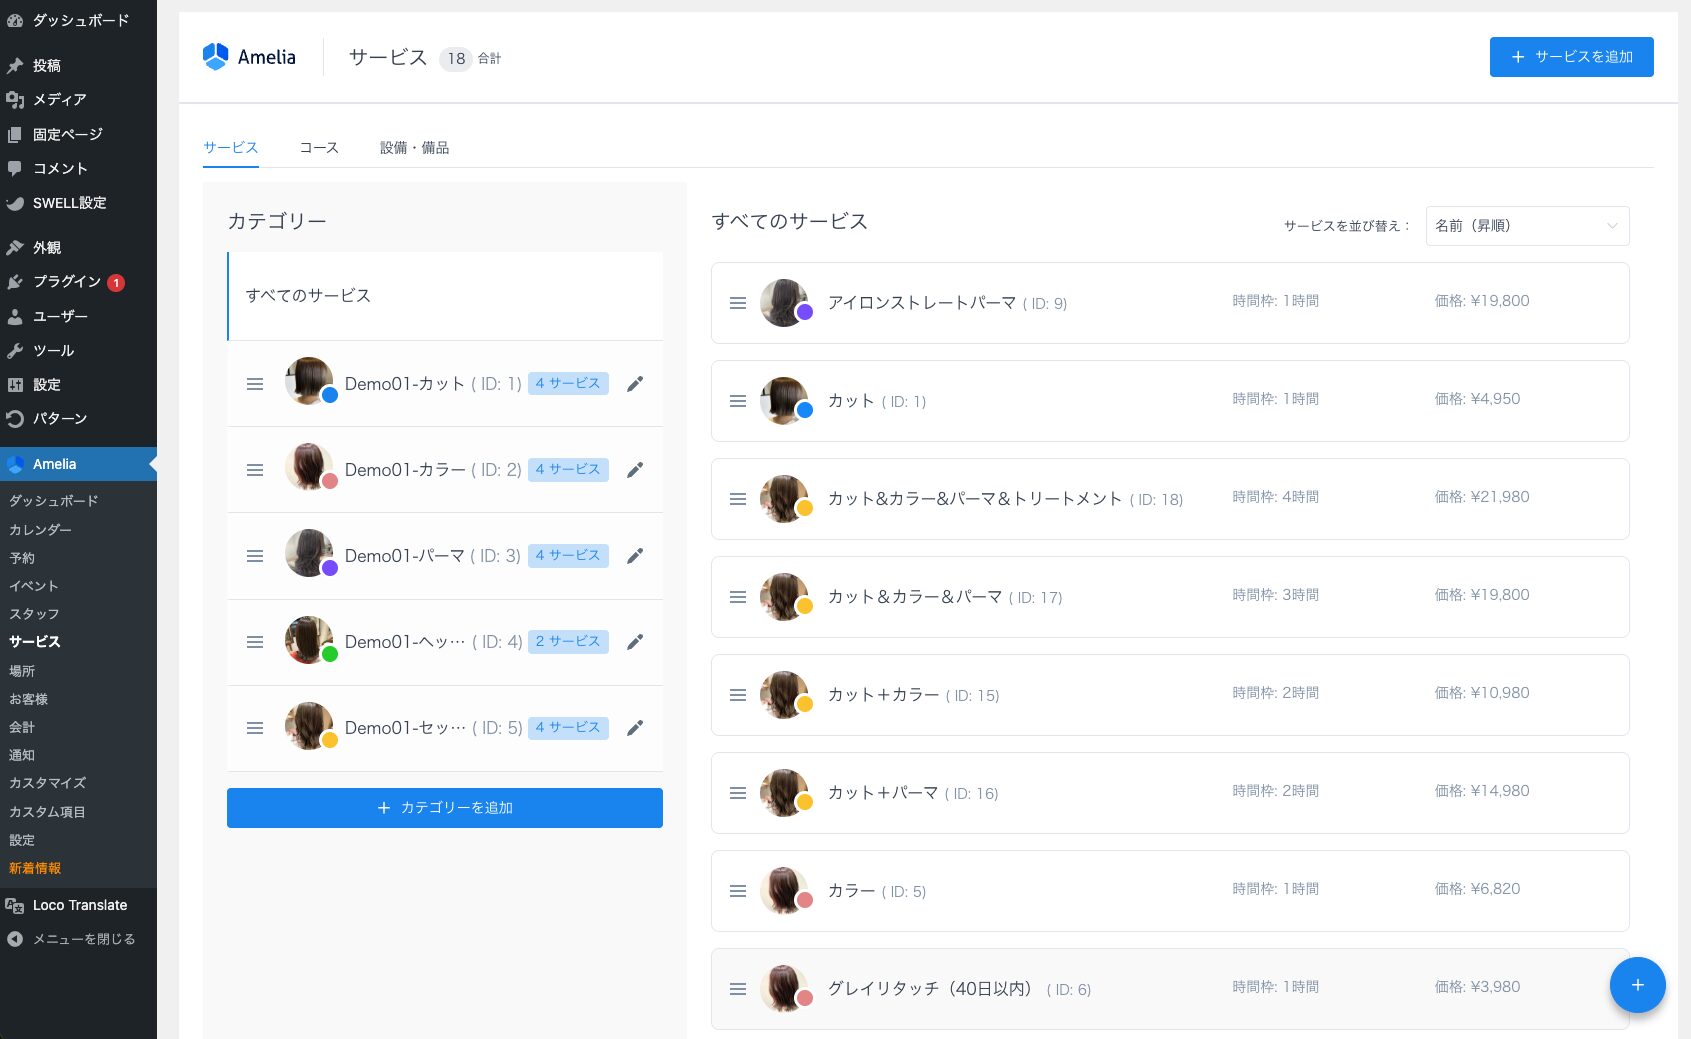1691x1039 pixels.
Task: Click the drag handle for アイロンストレートパーマ service
Action: coord(738,303)
